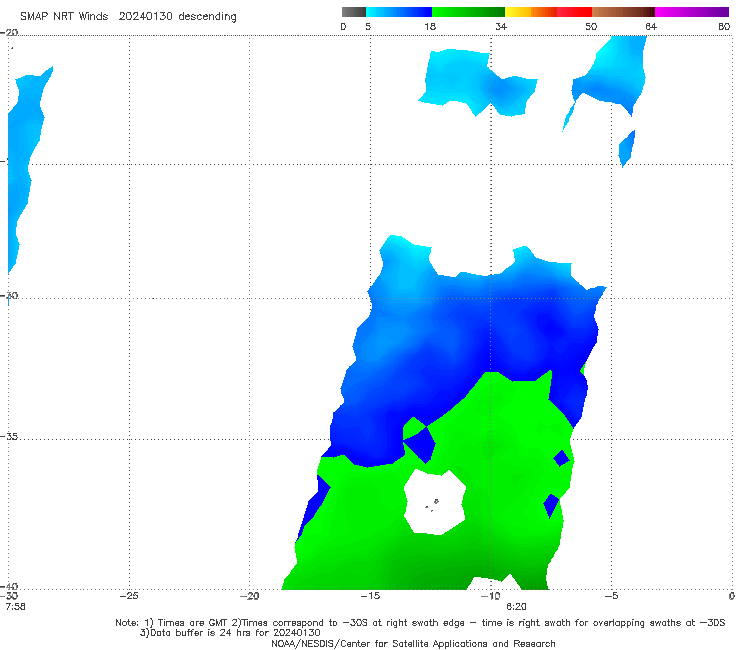Image resolution: width=740 pixels, height=650 pixels.
Task: Click the 'SMAP NRT Winds 20240130 descending' title
Action: 128,17
